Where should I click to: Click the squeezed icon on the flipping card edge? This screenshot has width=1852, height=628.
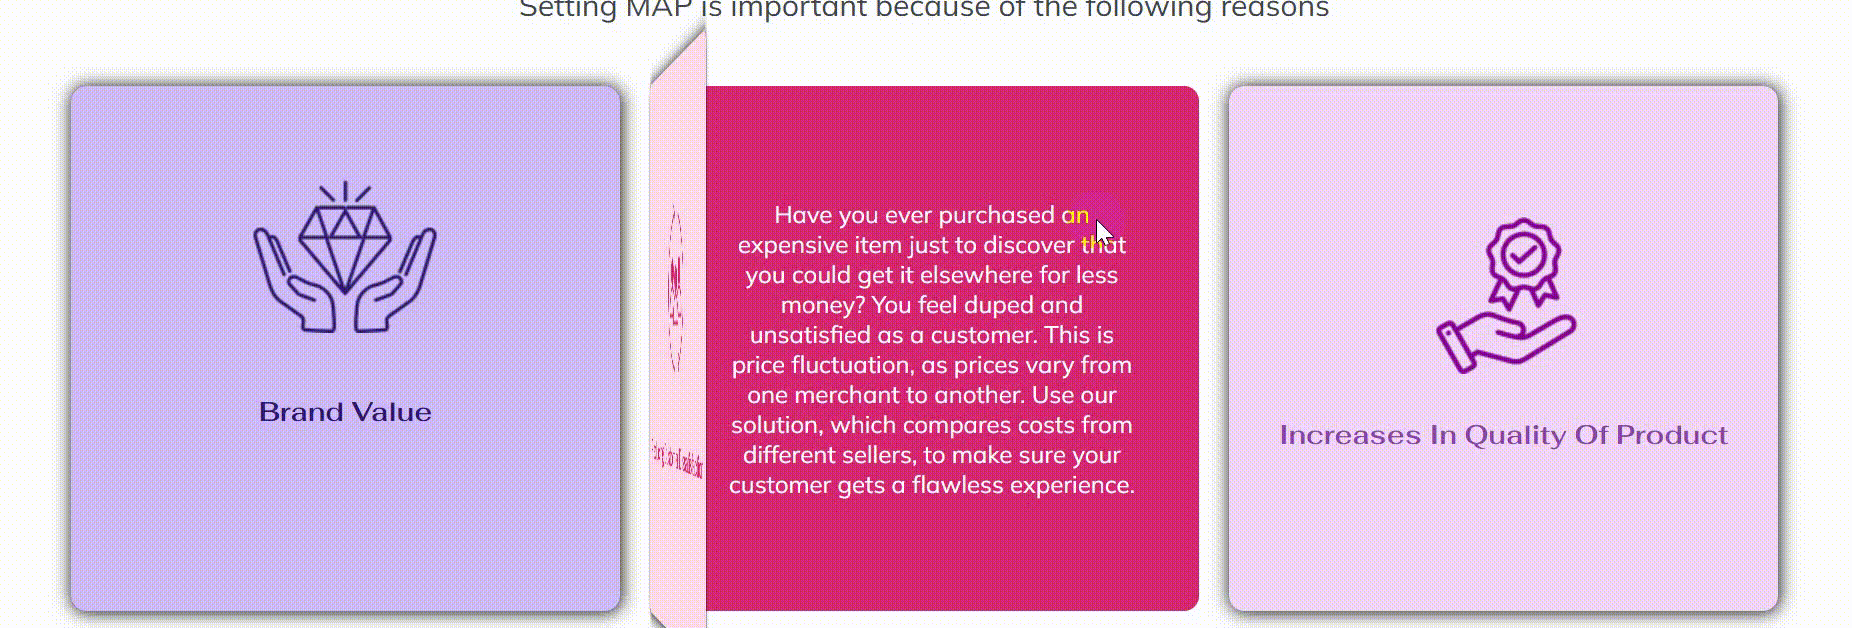click(676, 290)
